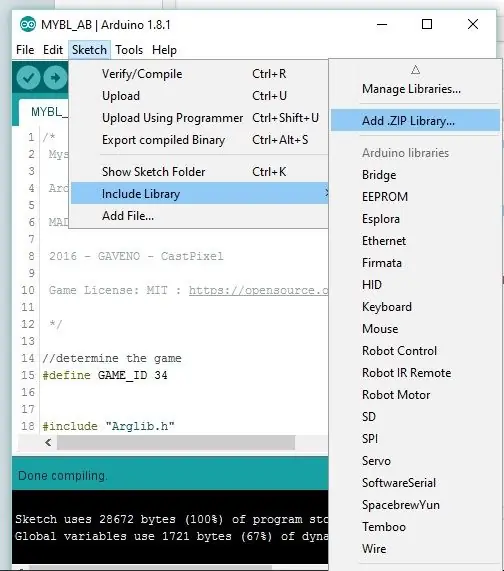Select Add File... menu entry
Screen dimensions: 504x571
click(199, 216)
